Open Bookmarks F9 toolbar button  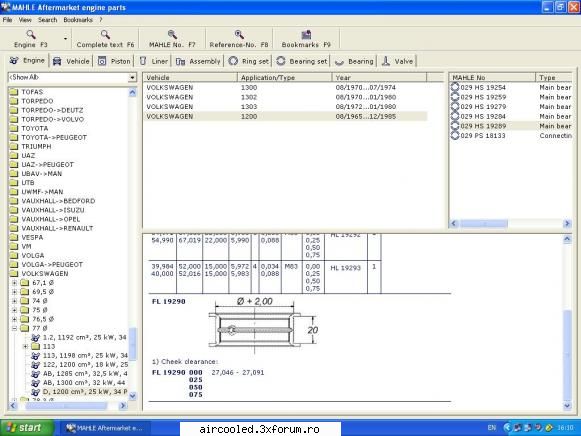pos(306,39)
